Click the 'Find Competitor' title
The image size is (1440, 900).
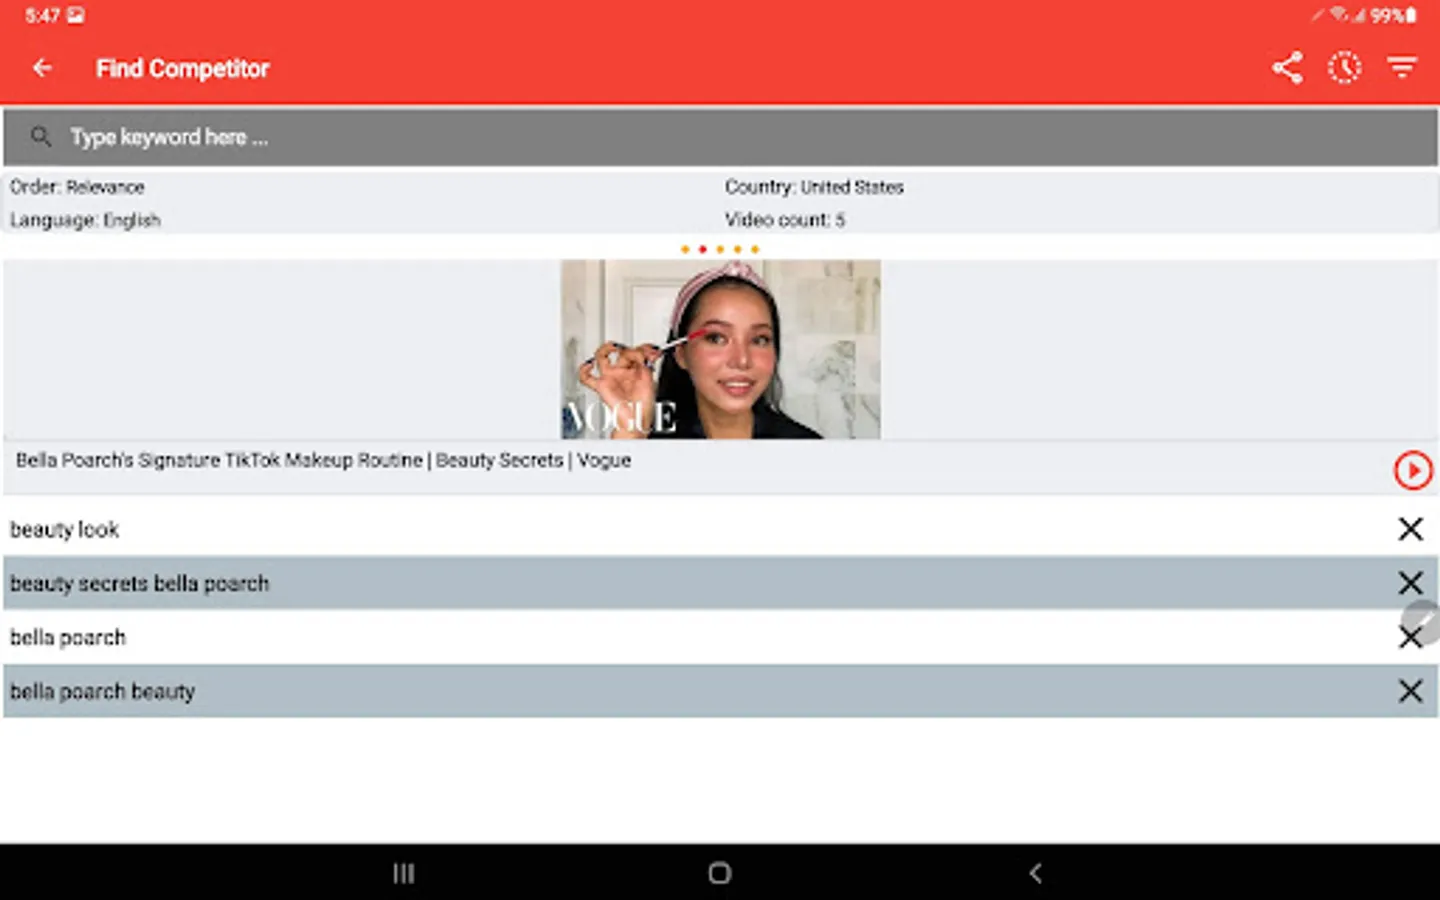182,68
